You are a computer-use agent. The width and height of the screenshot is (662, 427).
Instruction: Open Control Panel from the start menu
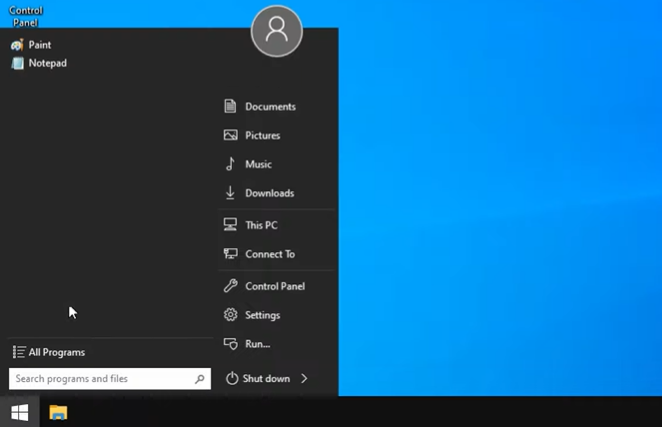point(264,286)
